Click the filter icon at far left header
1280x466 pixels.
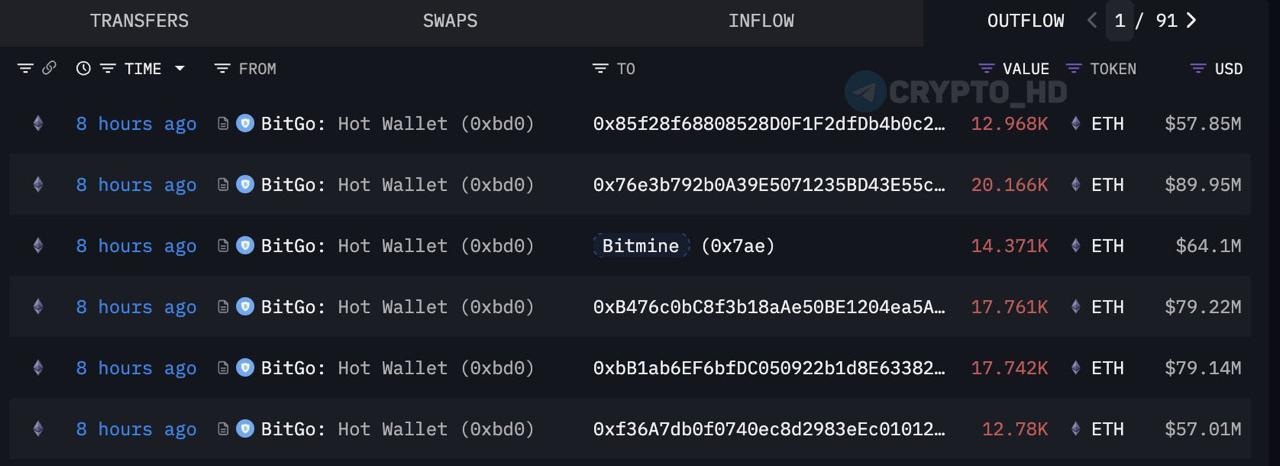(x=25, y=69)
